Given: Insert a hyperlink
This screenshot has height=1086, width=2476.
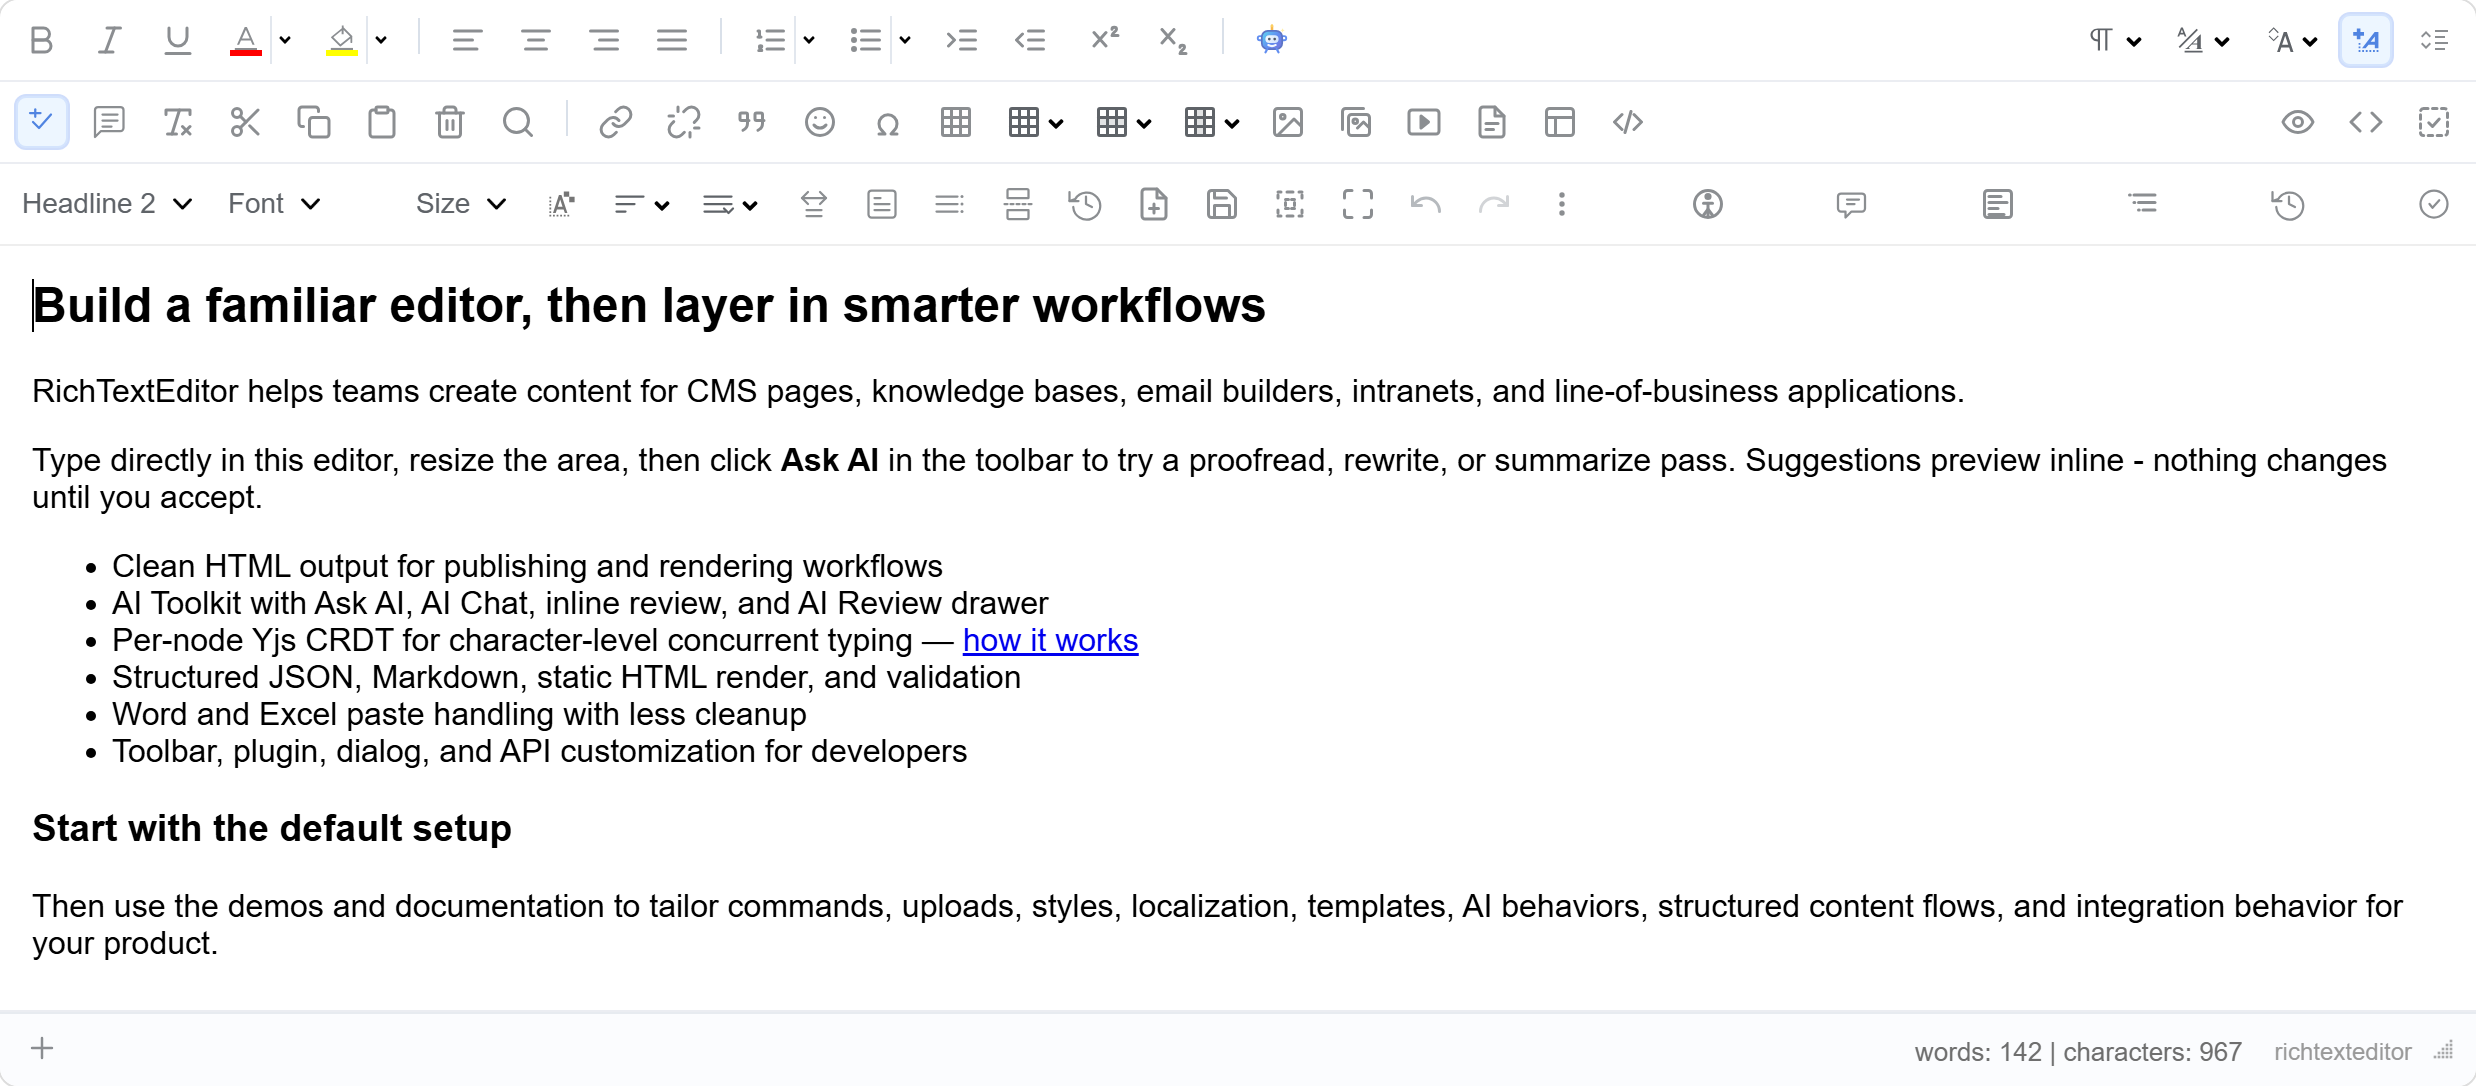Looking at the screenshot, I should (x=615, y=122).
